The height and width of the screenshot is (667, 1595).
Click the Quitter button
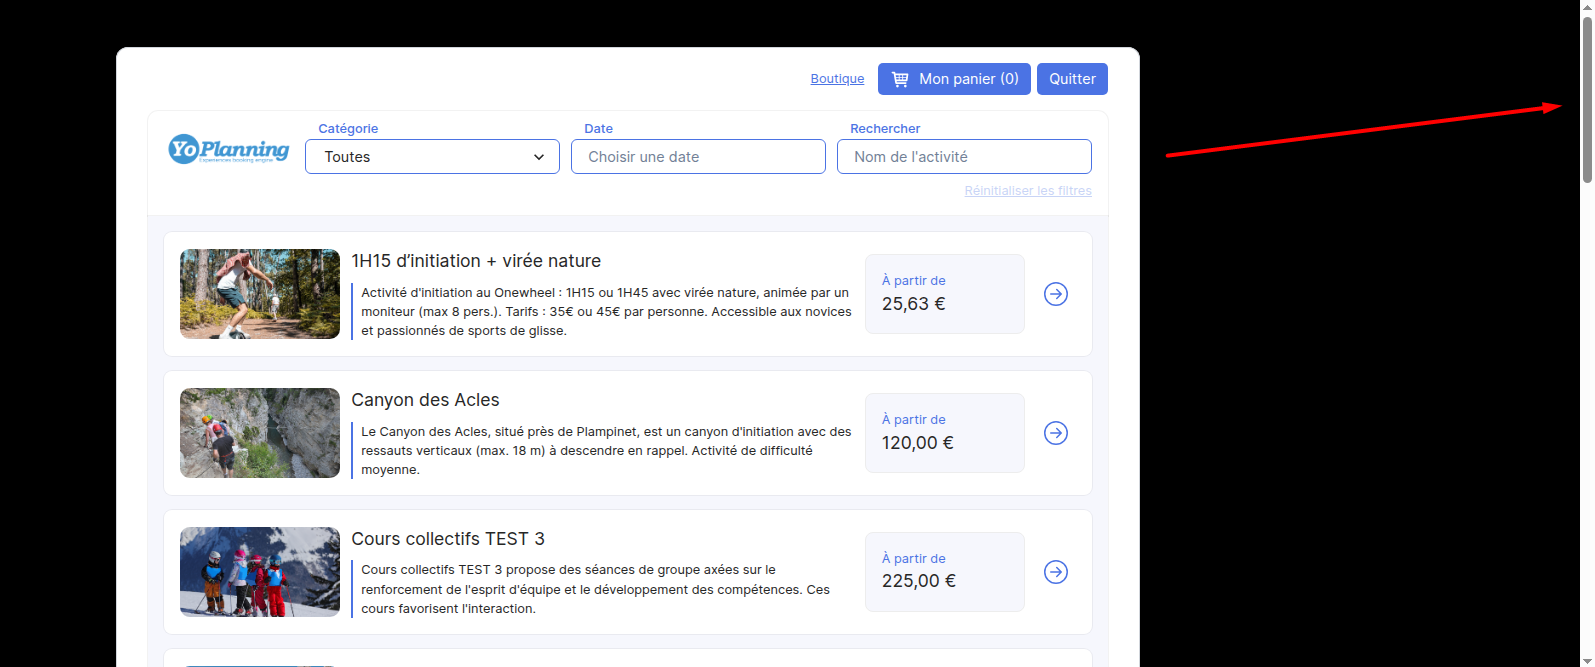click(1072, 79)
